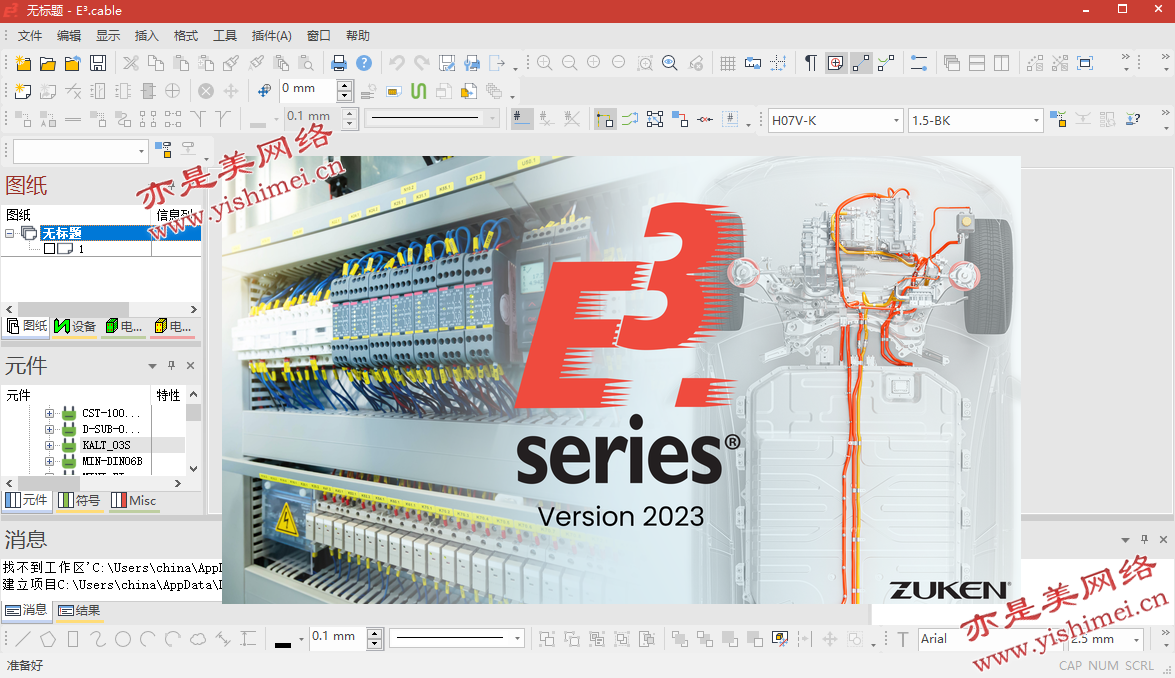The image size is (1175, 678).
Task: Click the Line drawing tool in bottom toolbar
Action: pos(23,639)
